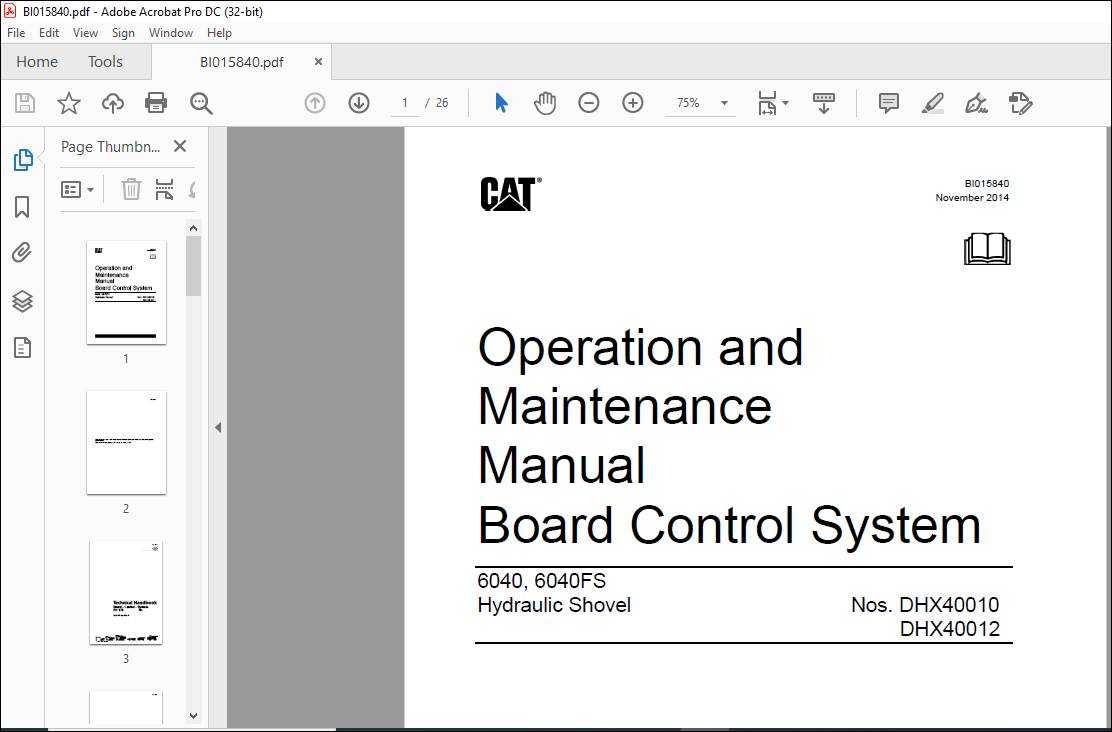1112x732 pixels.
Task: Click the fit page width icon
Action: coord(768,104)
